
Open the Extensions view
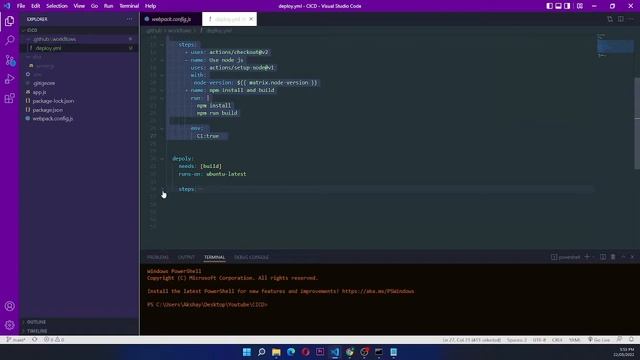click(x=9, y=98)
